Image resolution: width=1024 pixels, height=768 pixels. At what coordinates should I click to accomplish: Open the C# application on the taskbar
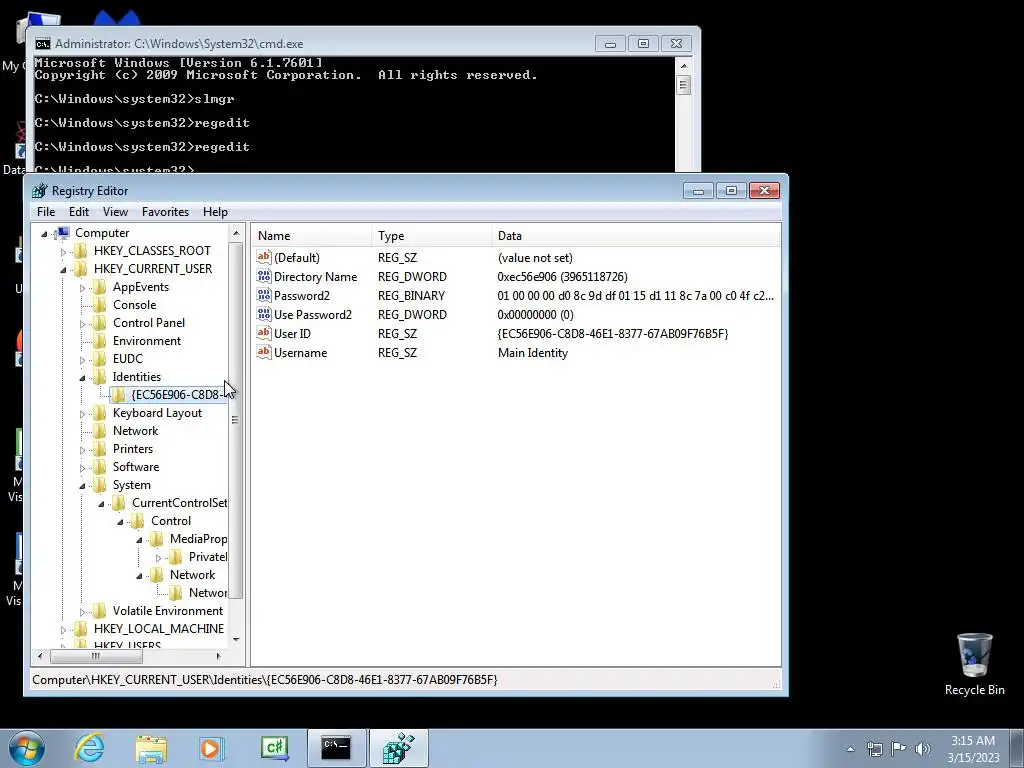pos(274,748)
